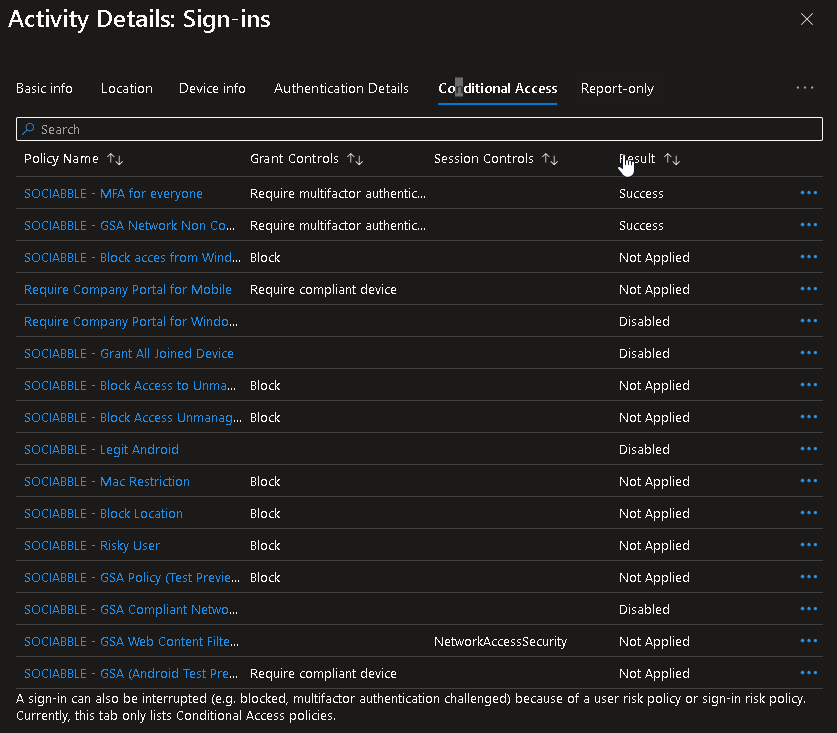Open ellipsis menu for GSA Network Non Co... row

pos(809,225)
